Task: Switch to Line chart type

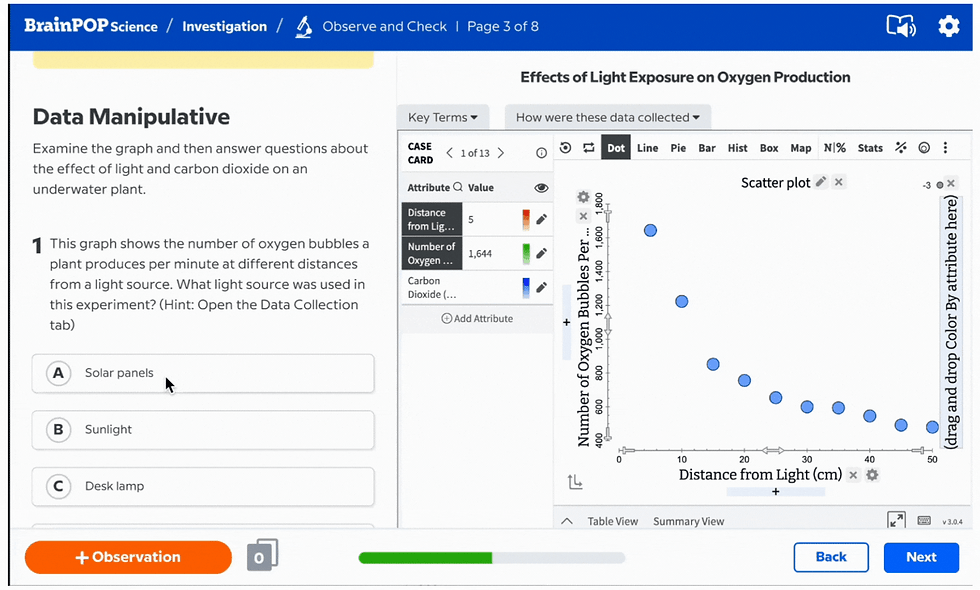Action: point(648,148)
